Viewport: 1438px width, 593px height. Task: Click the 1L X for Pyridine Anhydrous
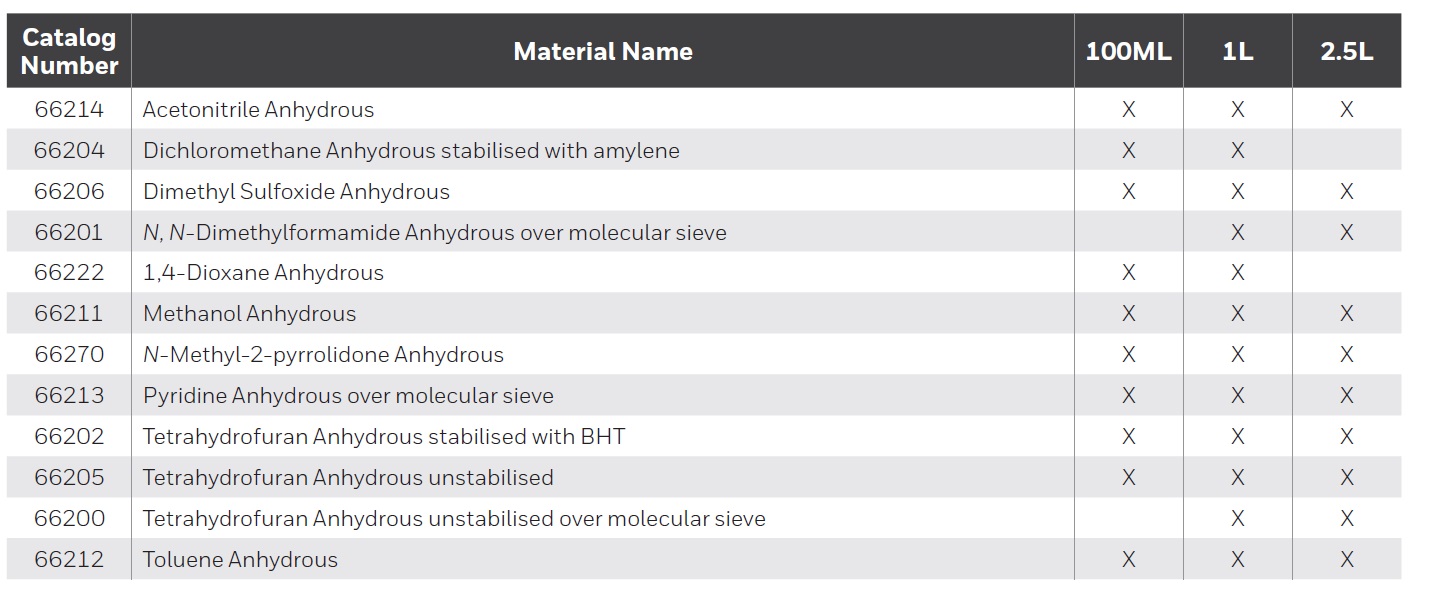1237,396
